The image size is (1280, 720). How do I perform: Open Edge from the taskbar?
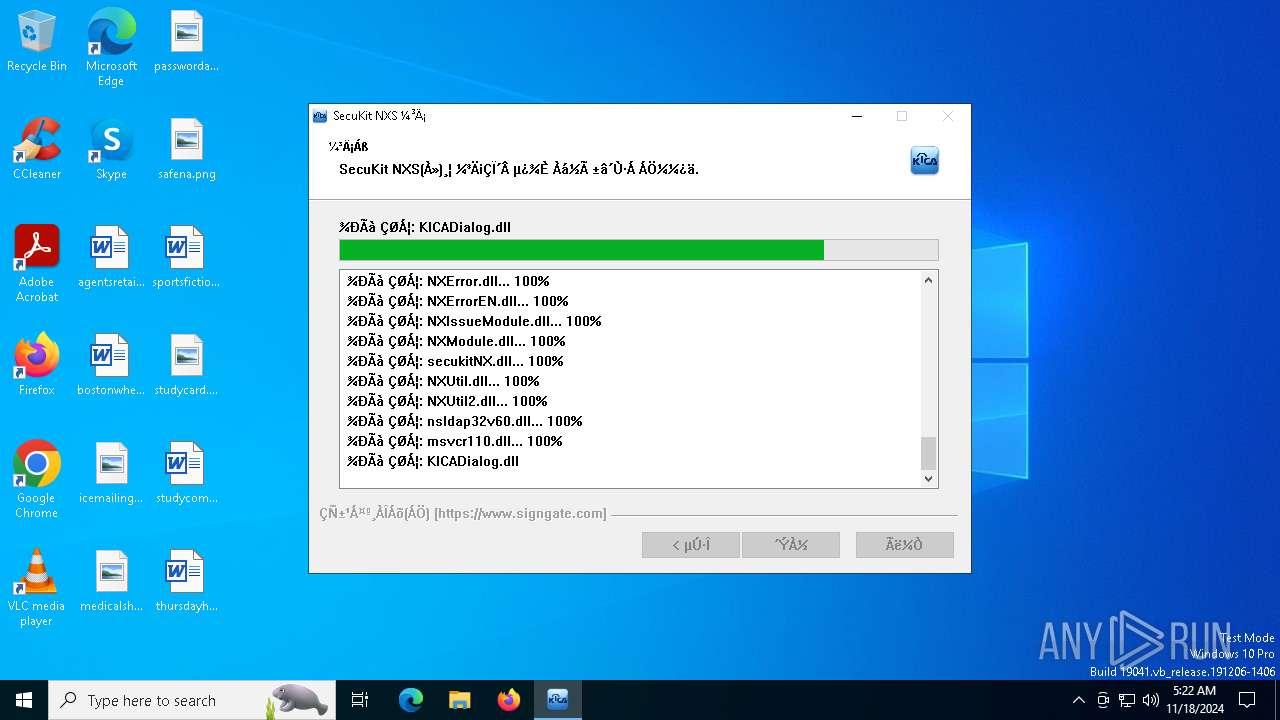point(411,700)
